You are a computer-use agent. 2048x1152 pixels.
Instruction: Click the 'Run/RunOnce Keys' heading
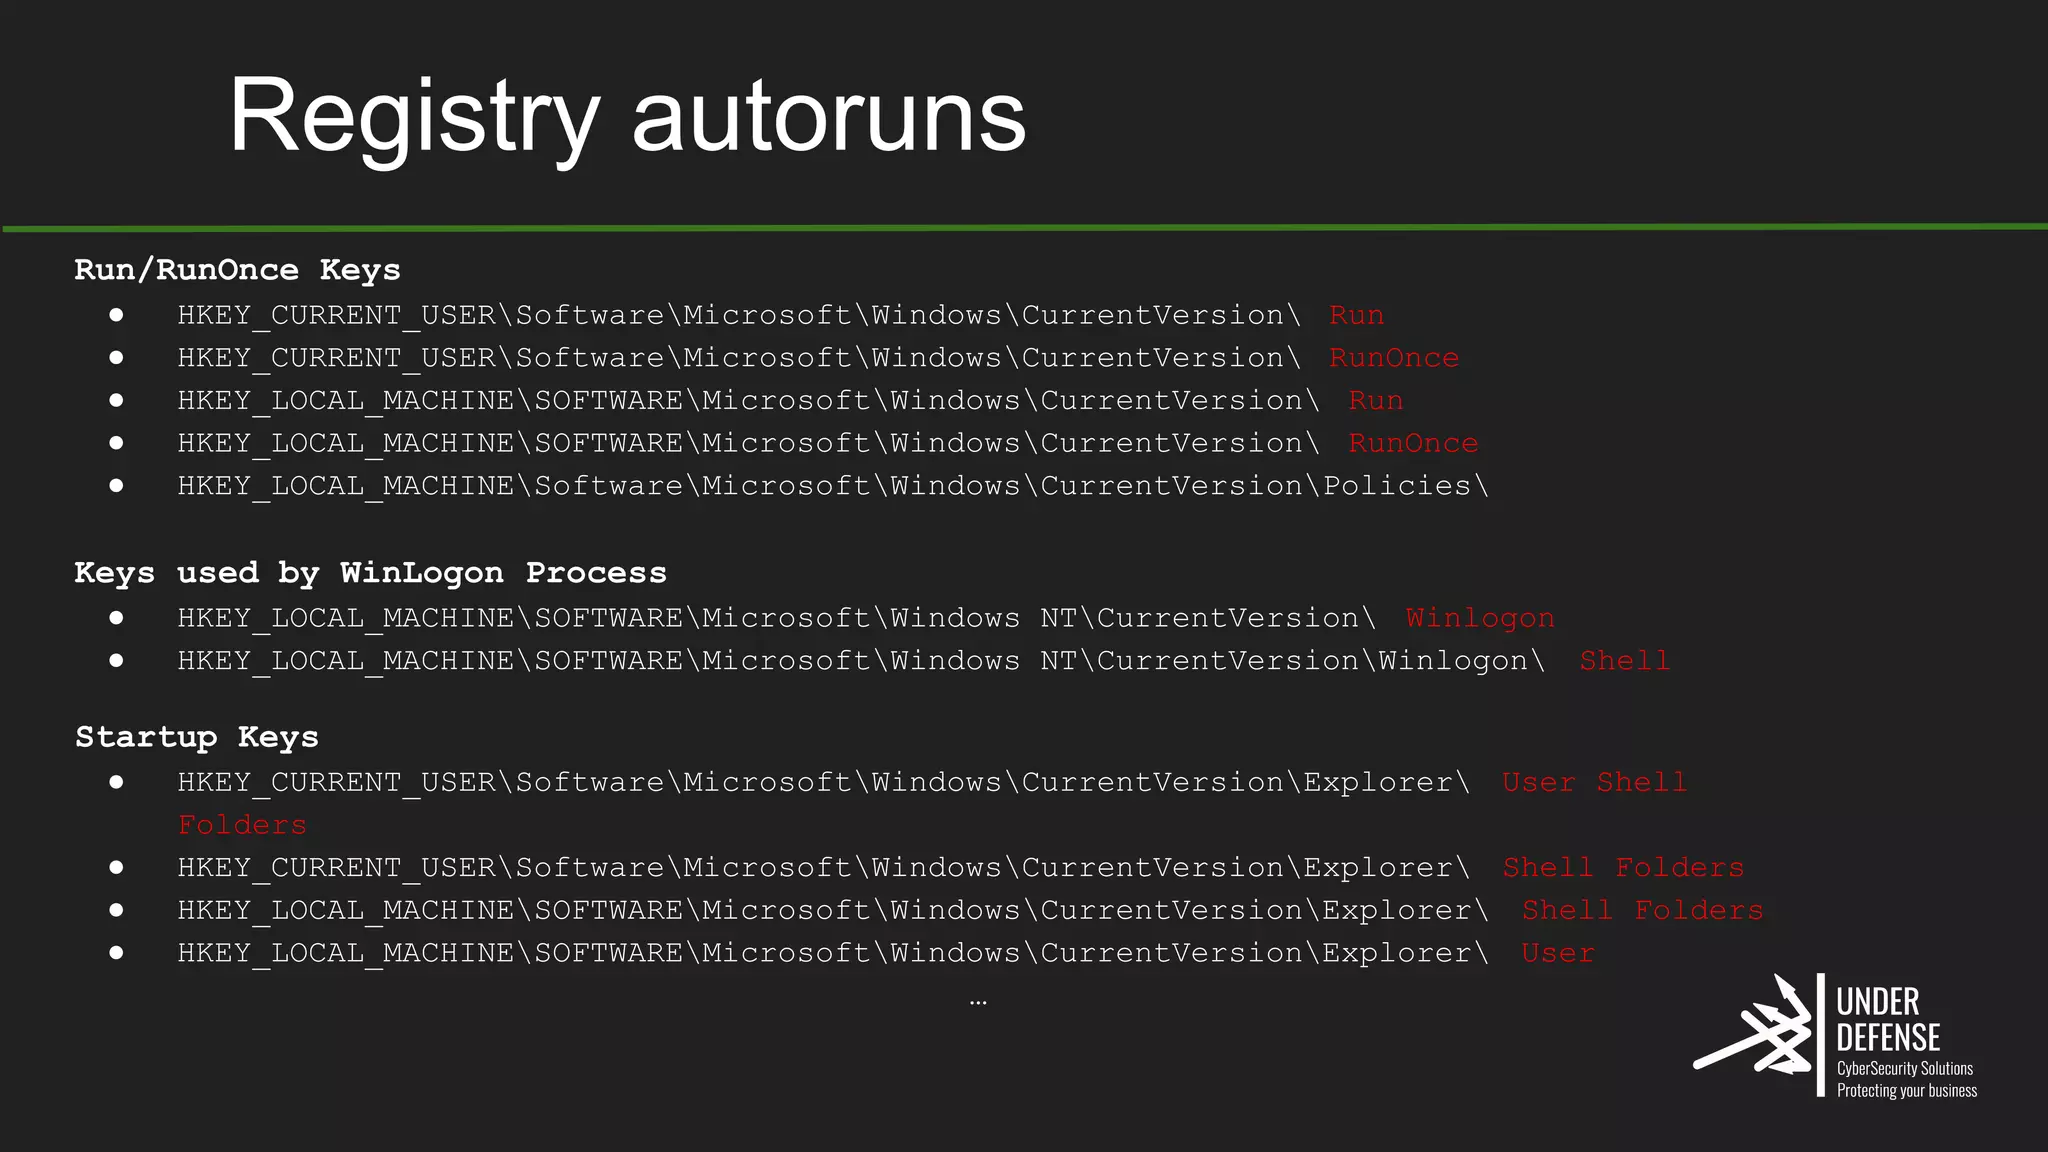tap(237, 270)
